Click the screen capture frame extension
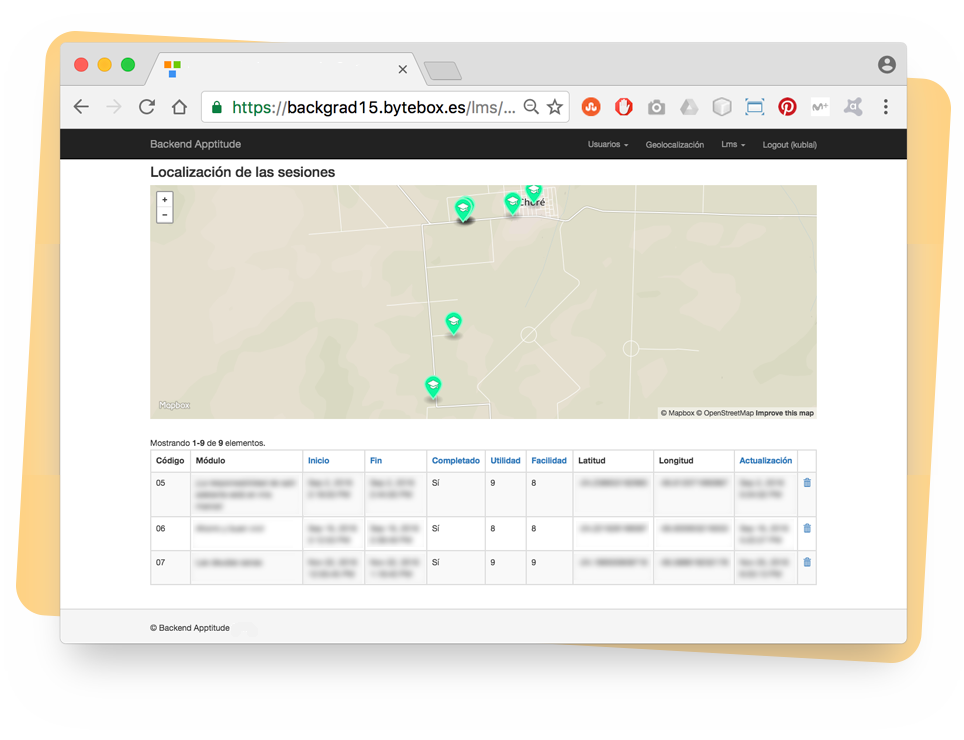Image resolution: width=964 pixels, height=740 pixels. [754, 107]
